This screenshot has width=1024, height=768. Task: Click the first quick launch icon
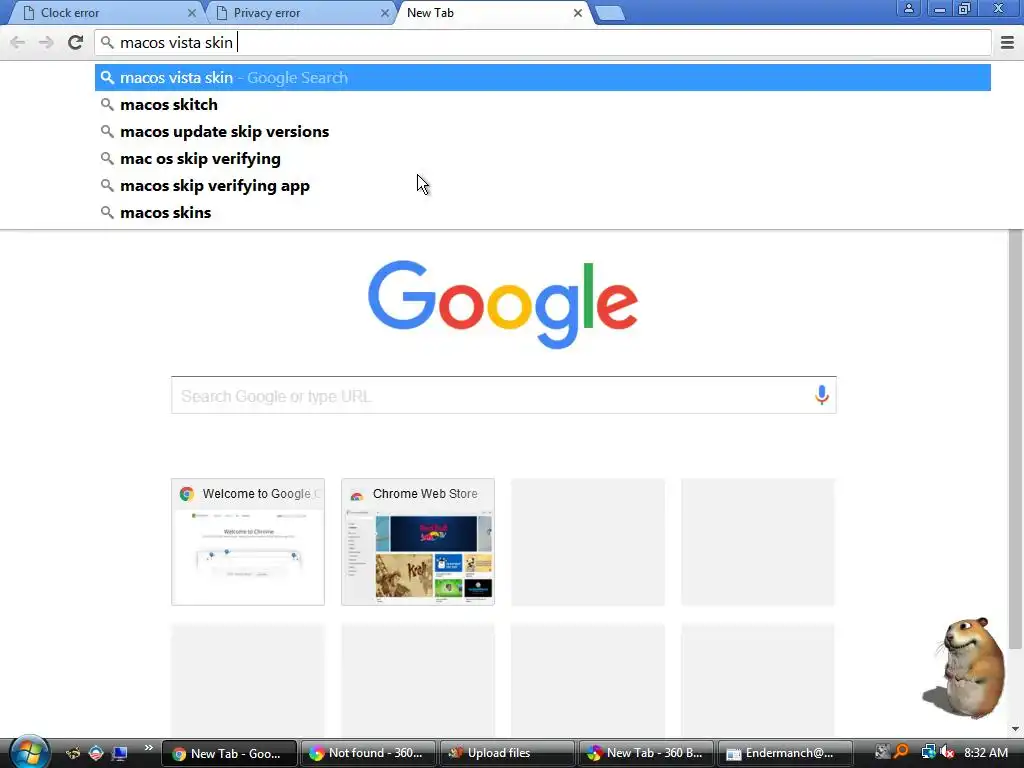(x=72, y=753)
